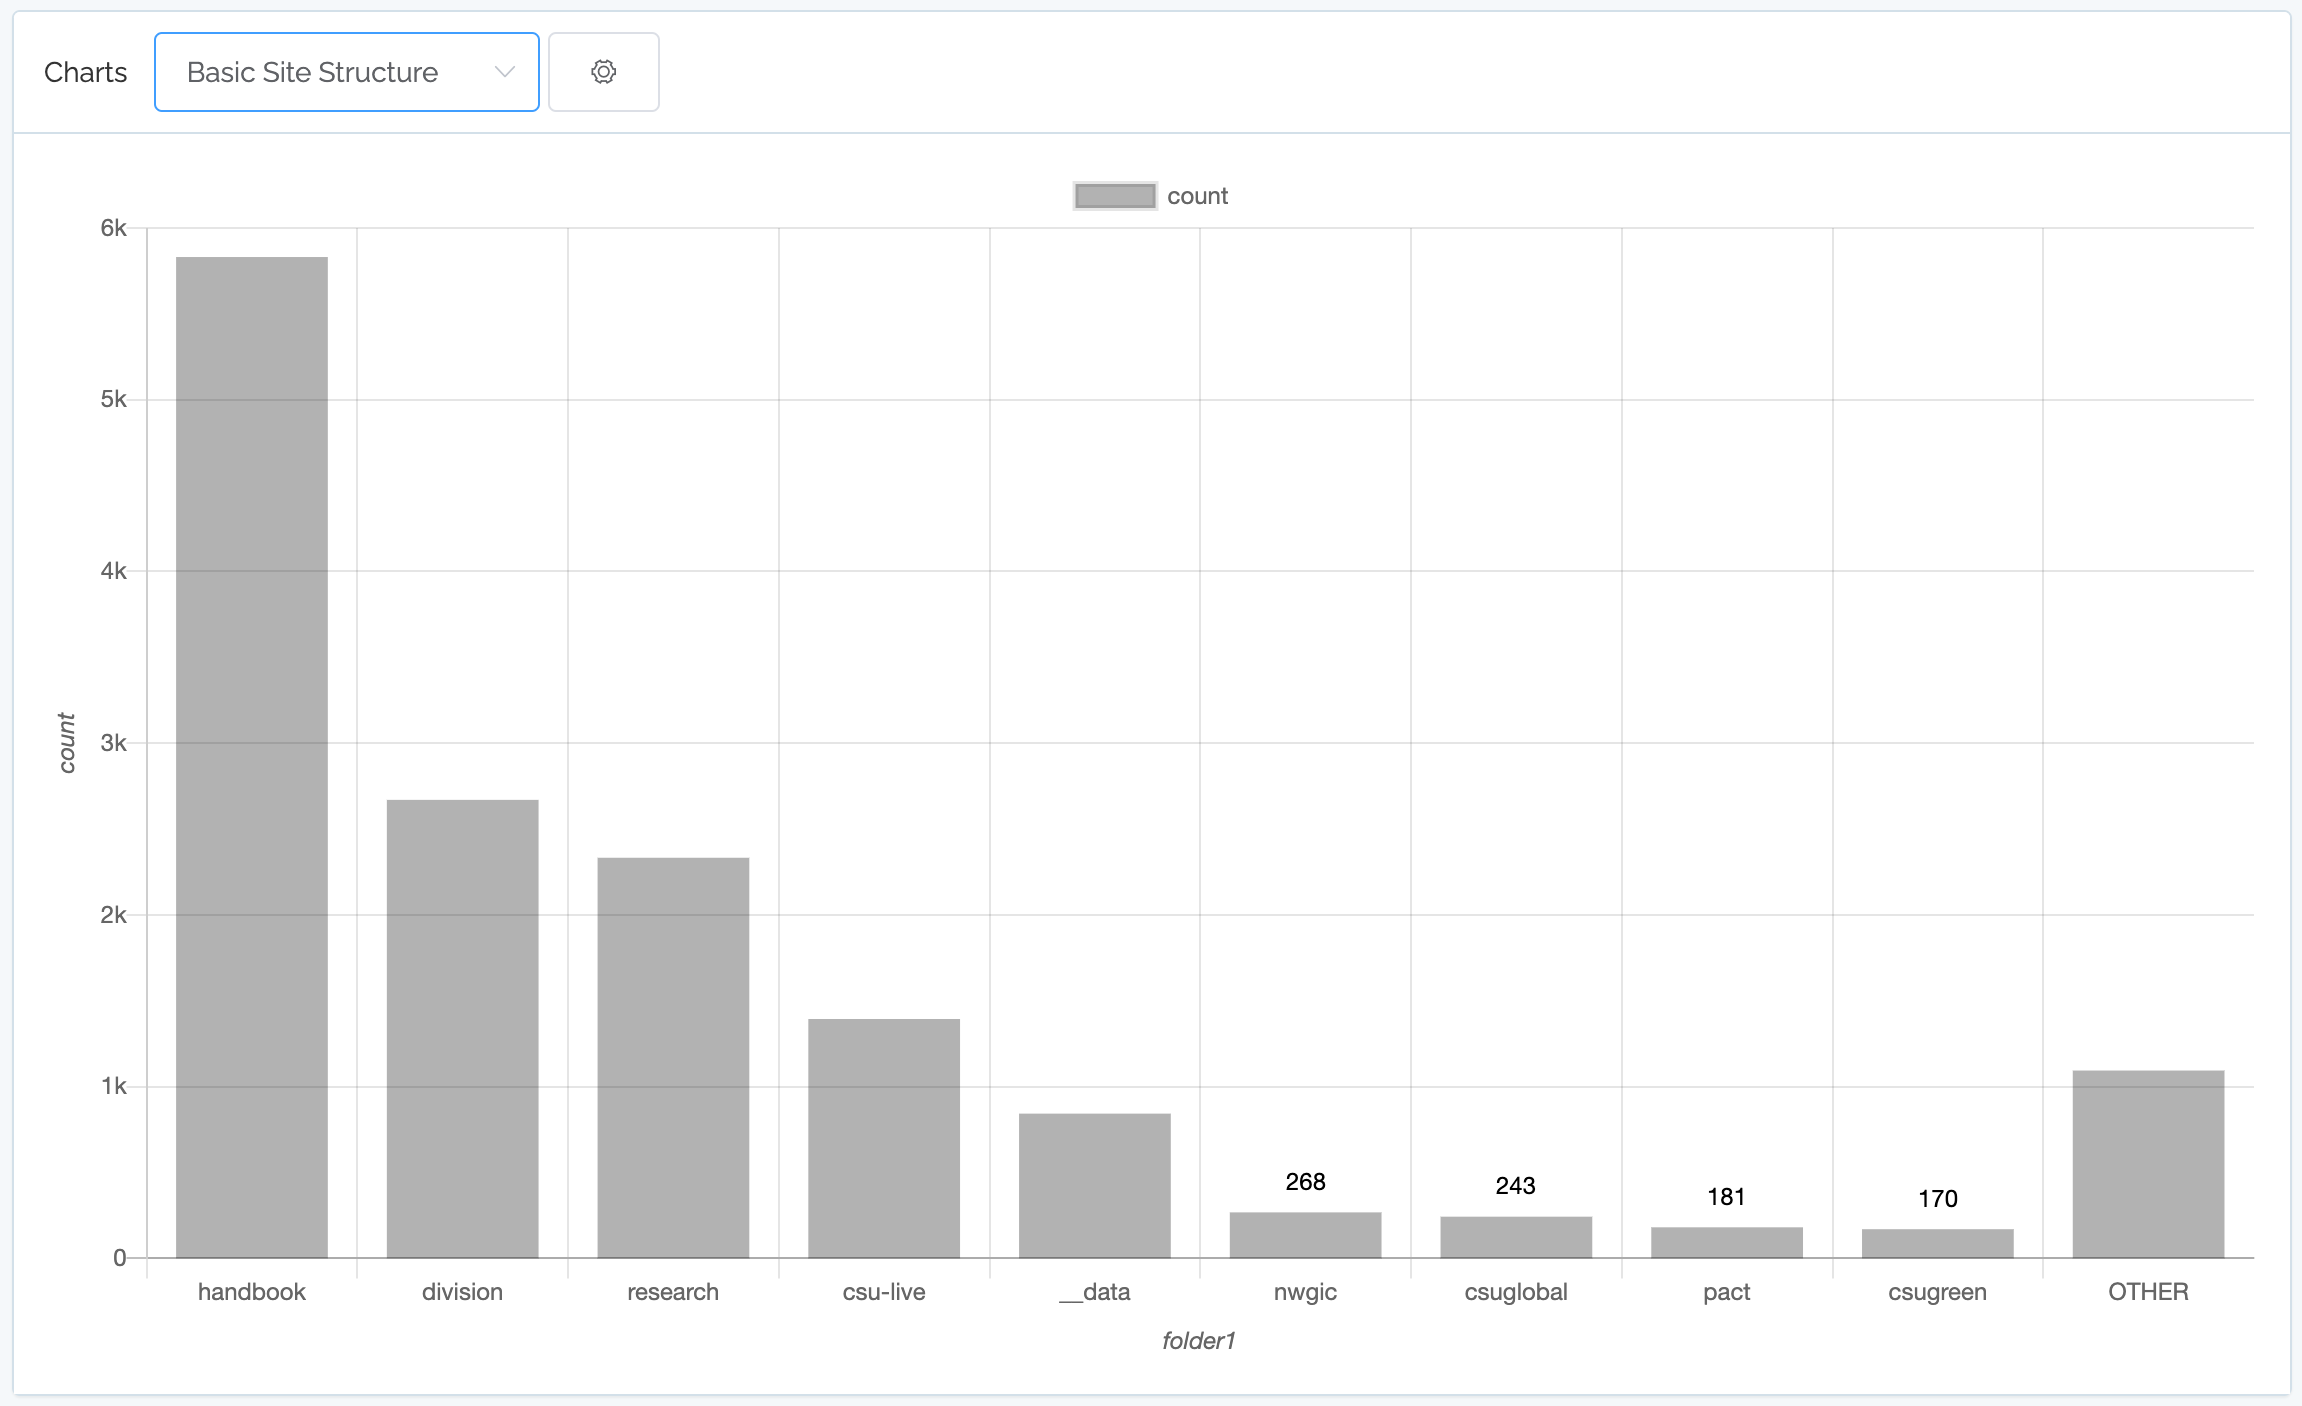The image size is (2302, 1406).
Task: Click the 243 value label
Action: [x=1516, y=1186]
